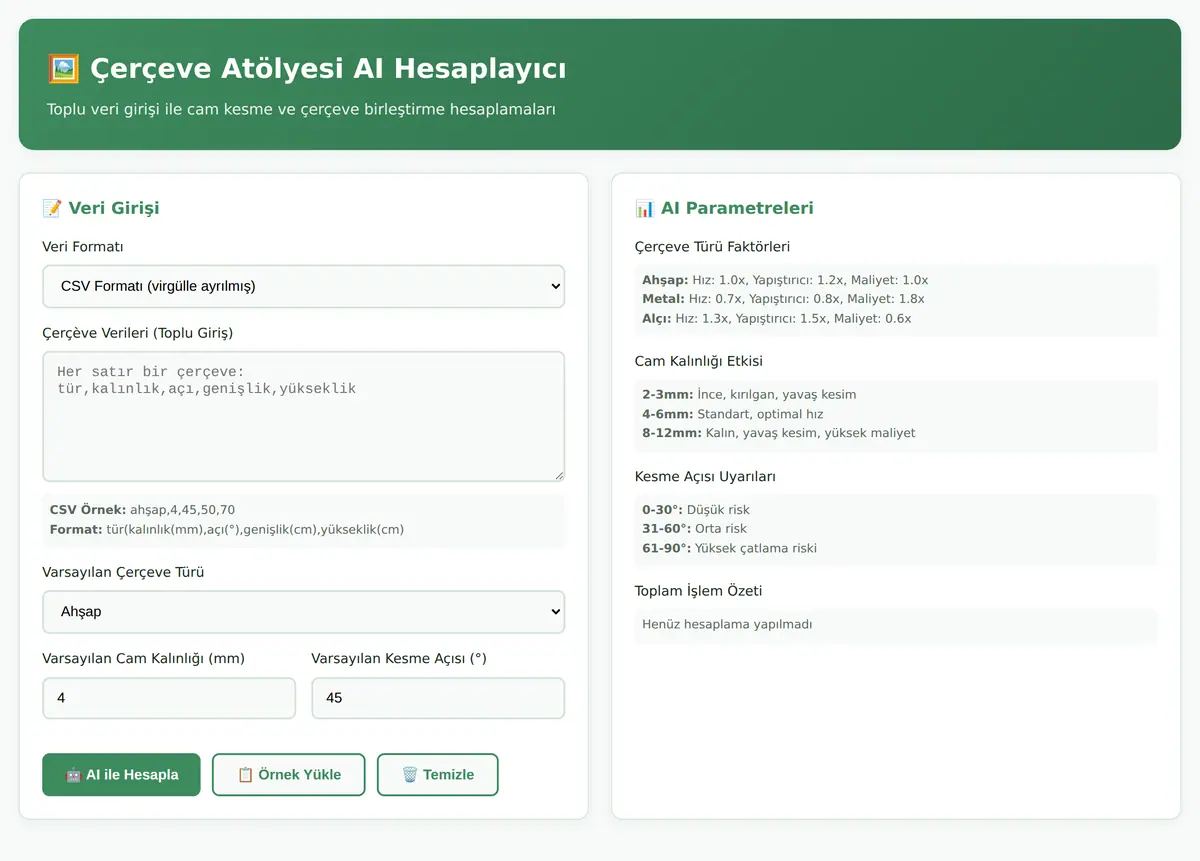Click the Varsayılan Cam Kalınlığı input field
The image size is (1200, 861).
pos(169,698)
